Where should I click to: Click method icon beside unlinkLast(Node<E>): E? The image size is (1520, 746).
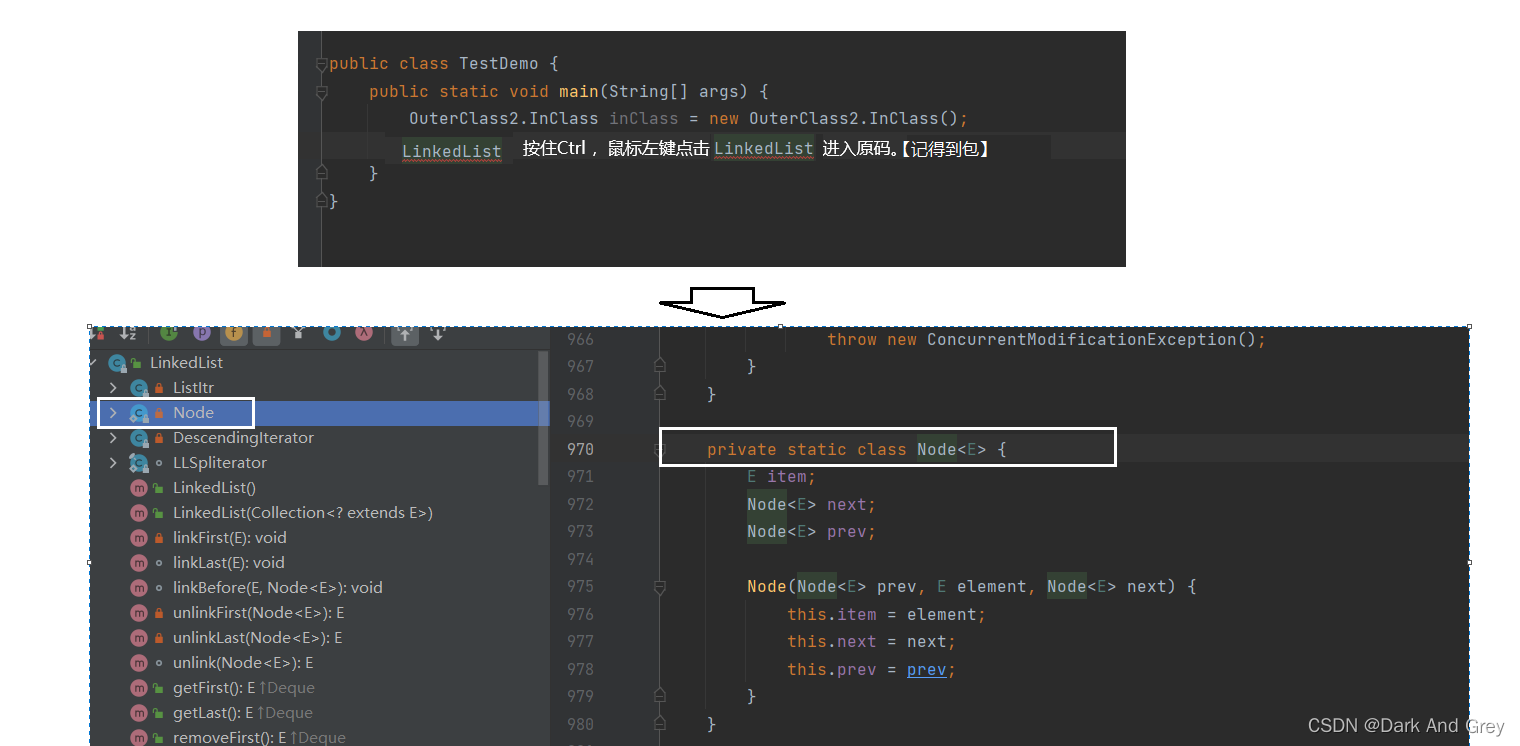[x=139, y=638]
